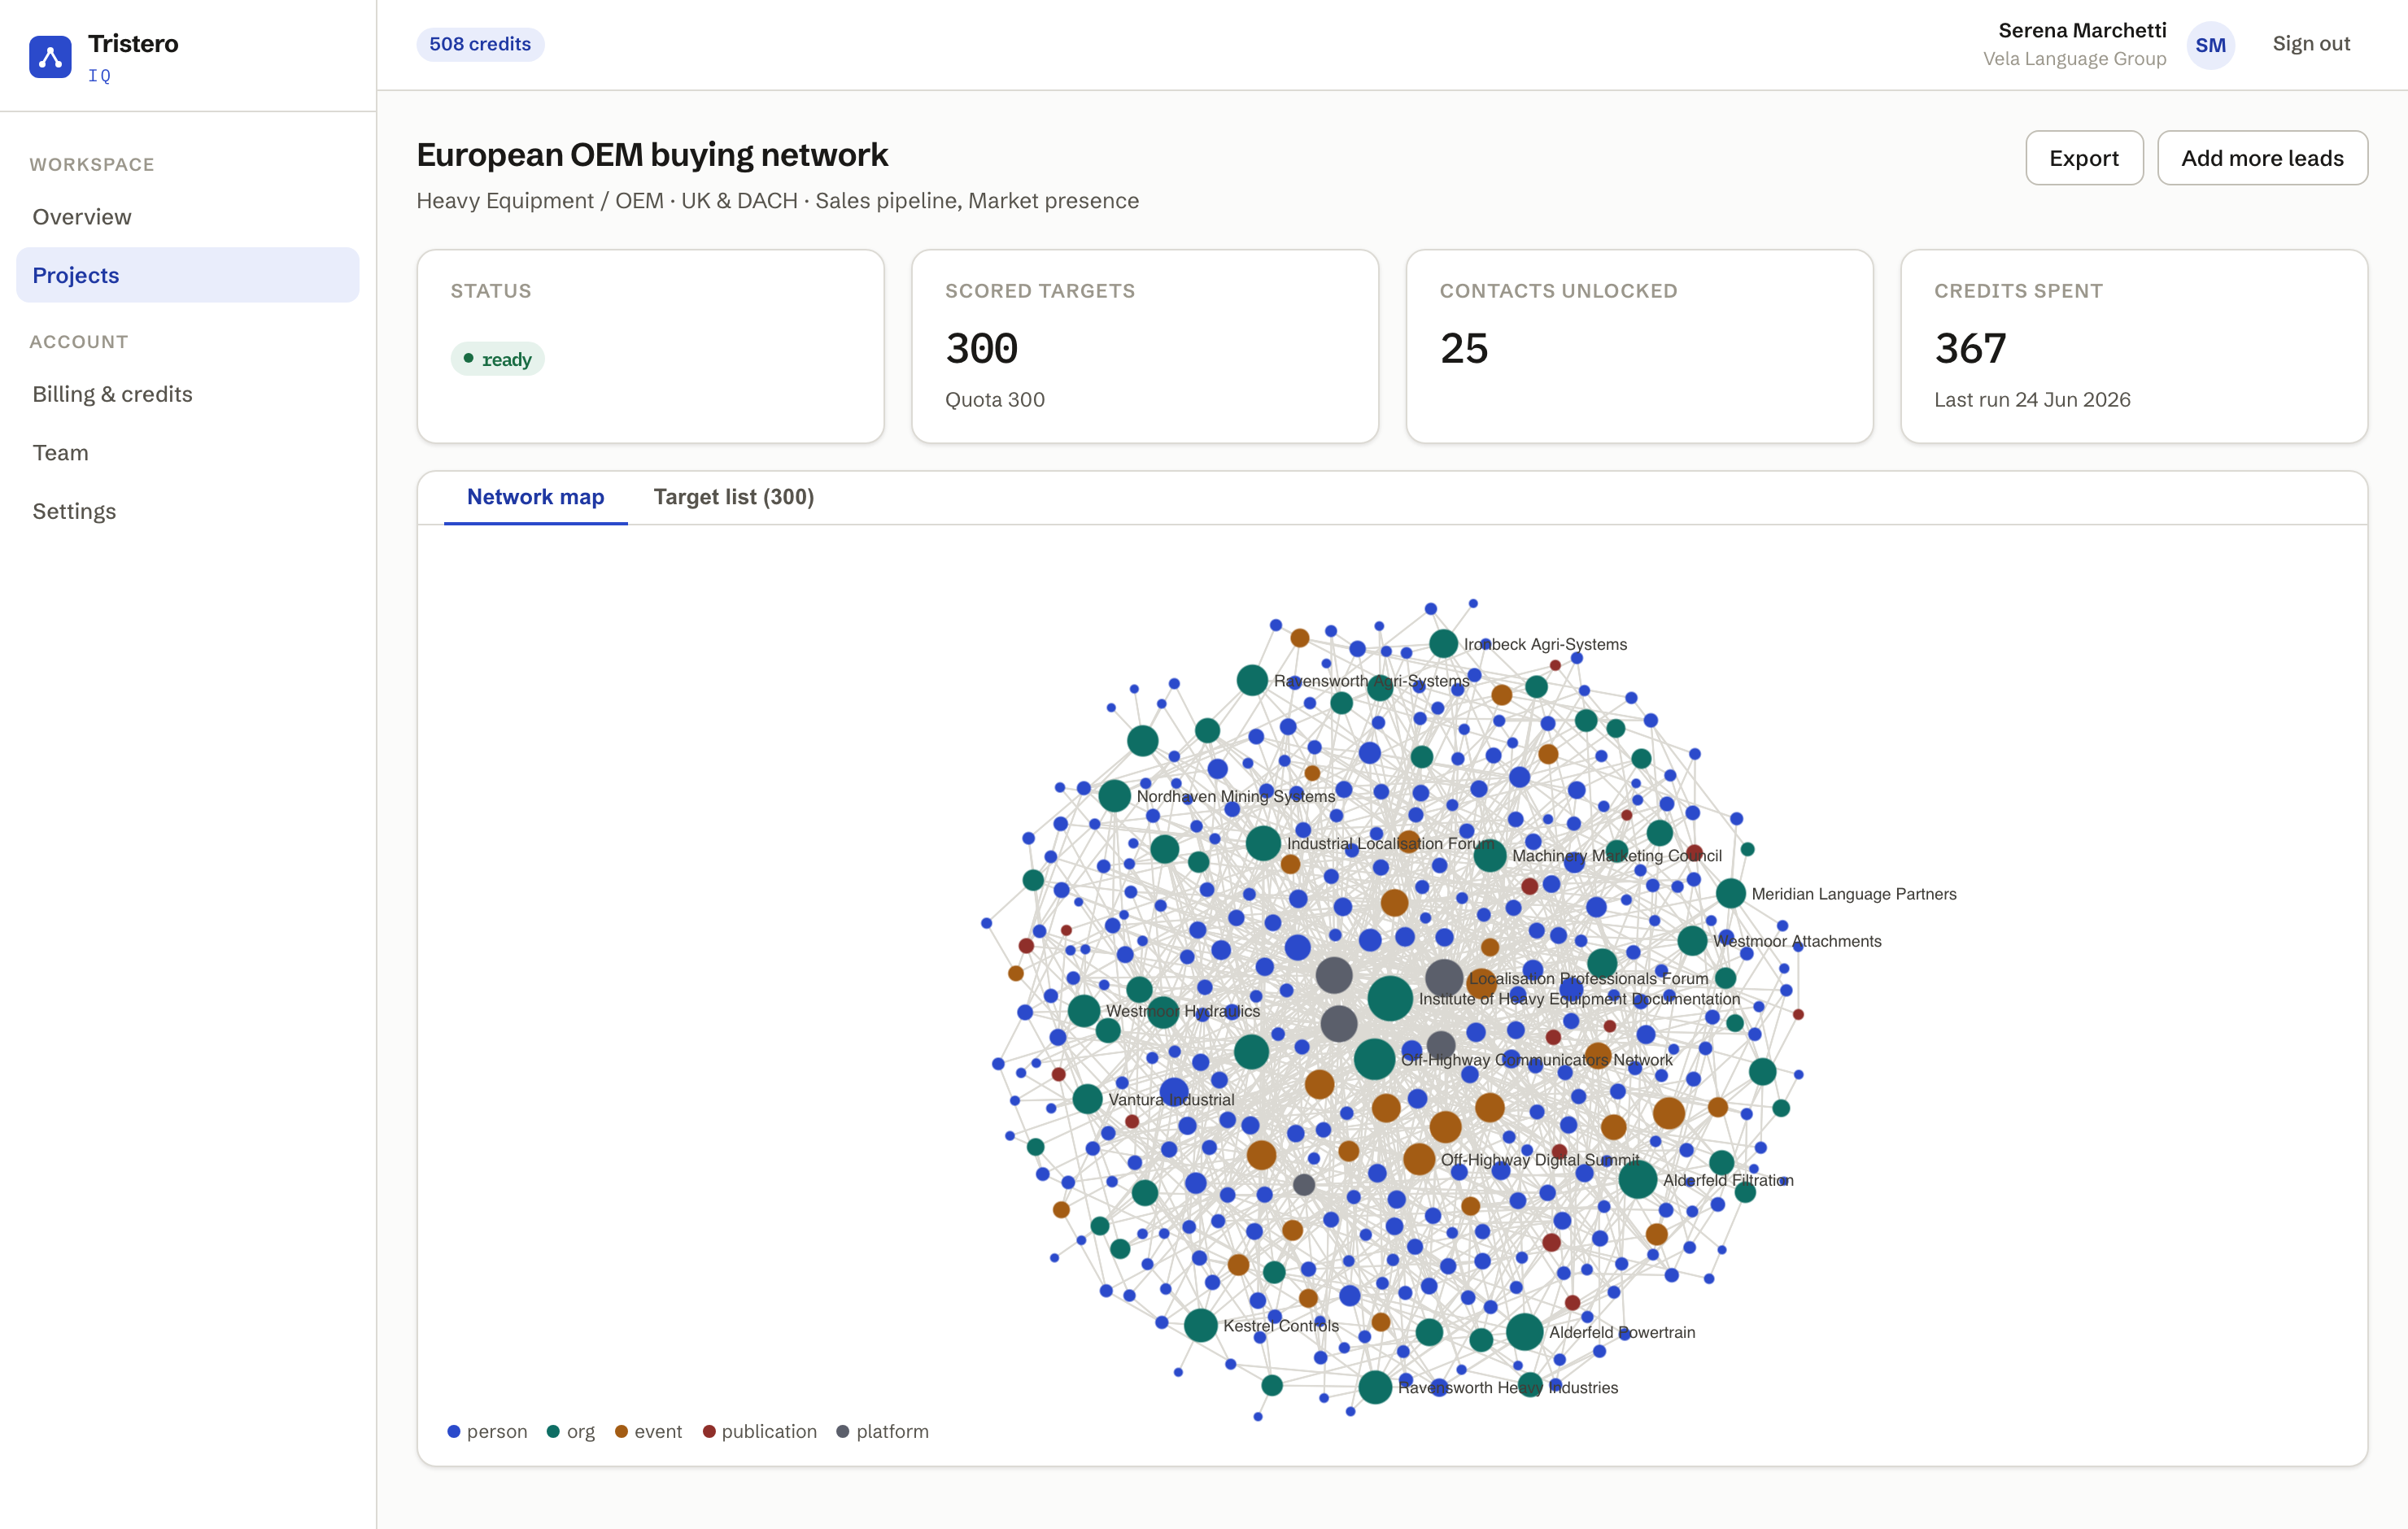Select the Industrial Localisation Forum node

(1263, 843)
